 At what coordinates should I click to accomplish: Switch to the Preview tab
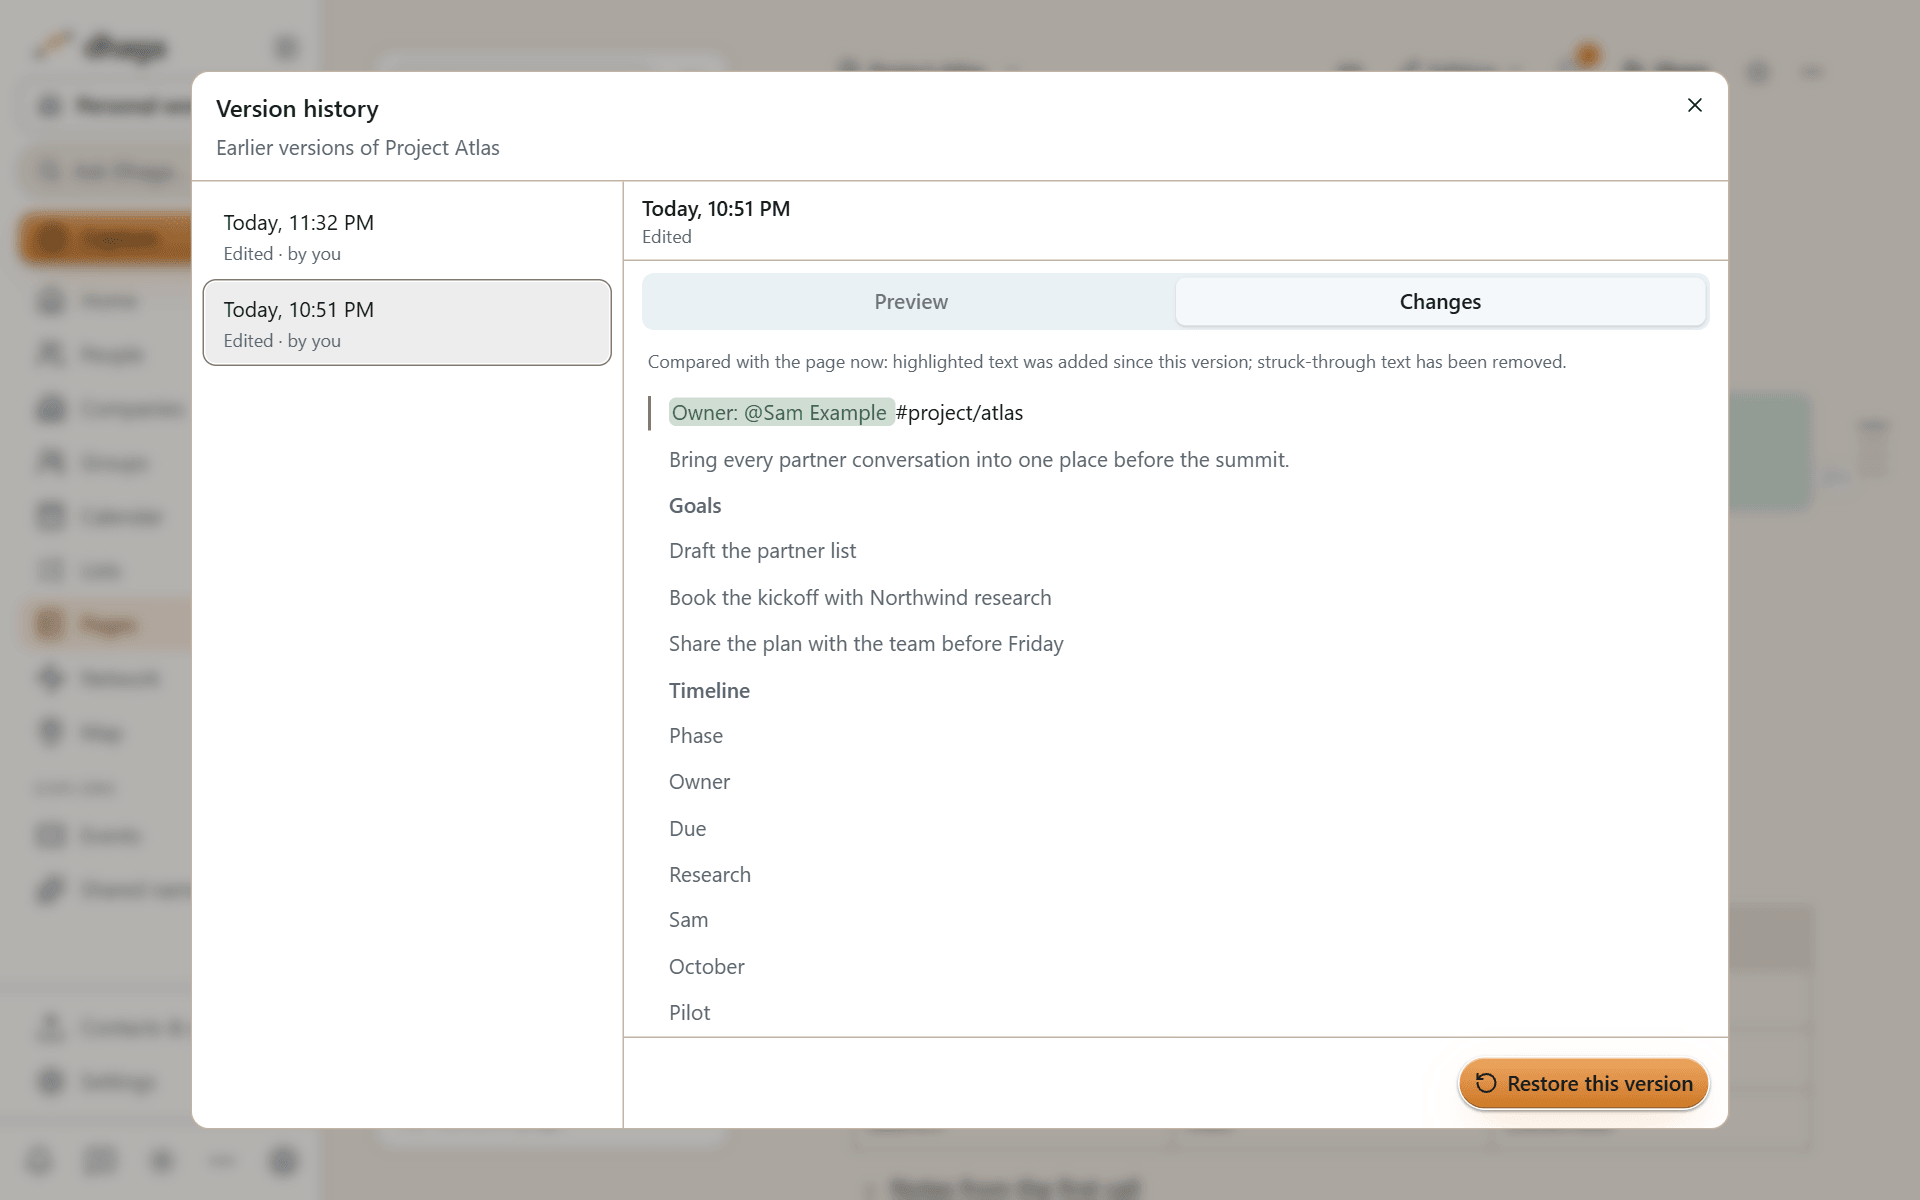[910, 302]
